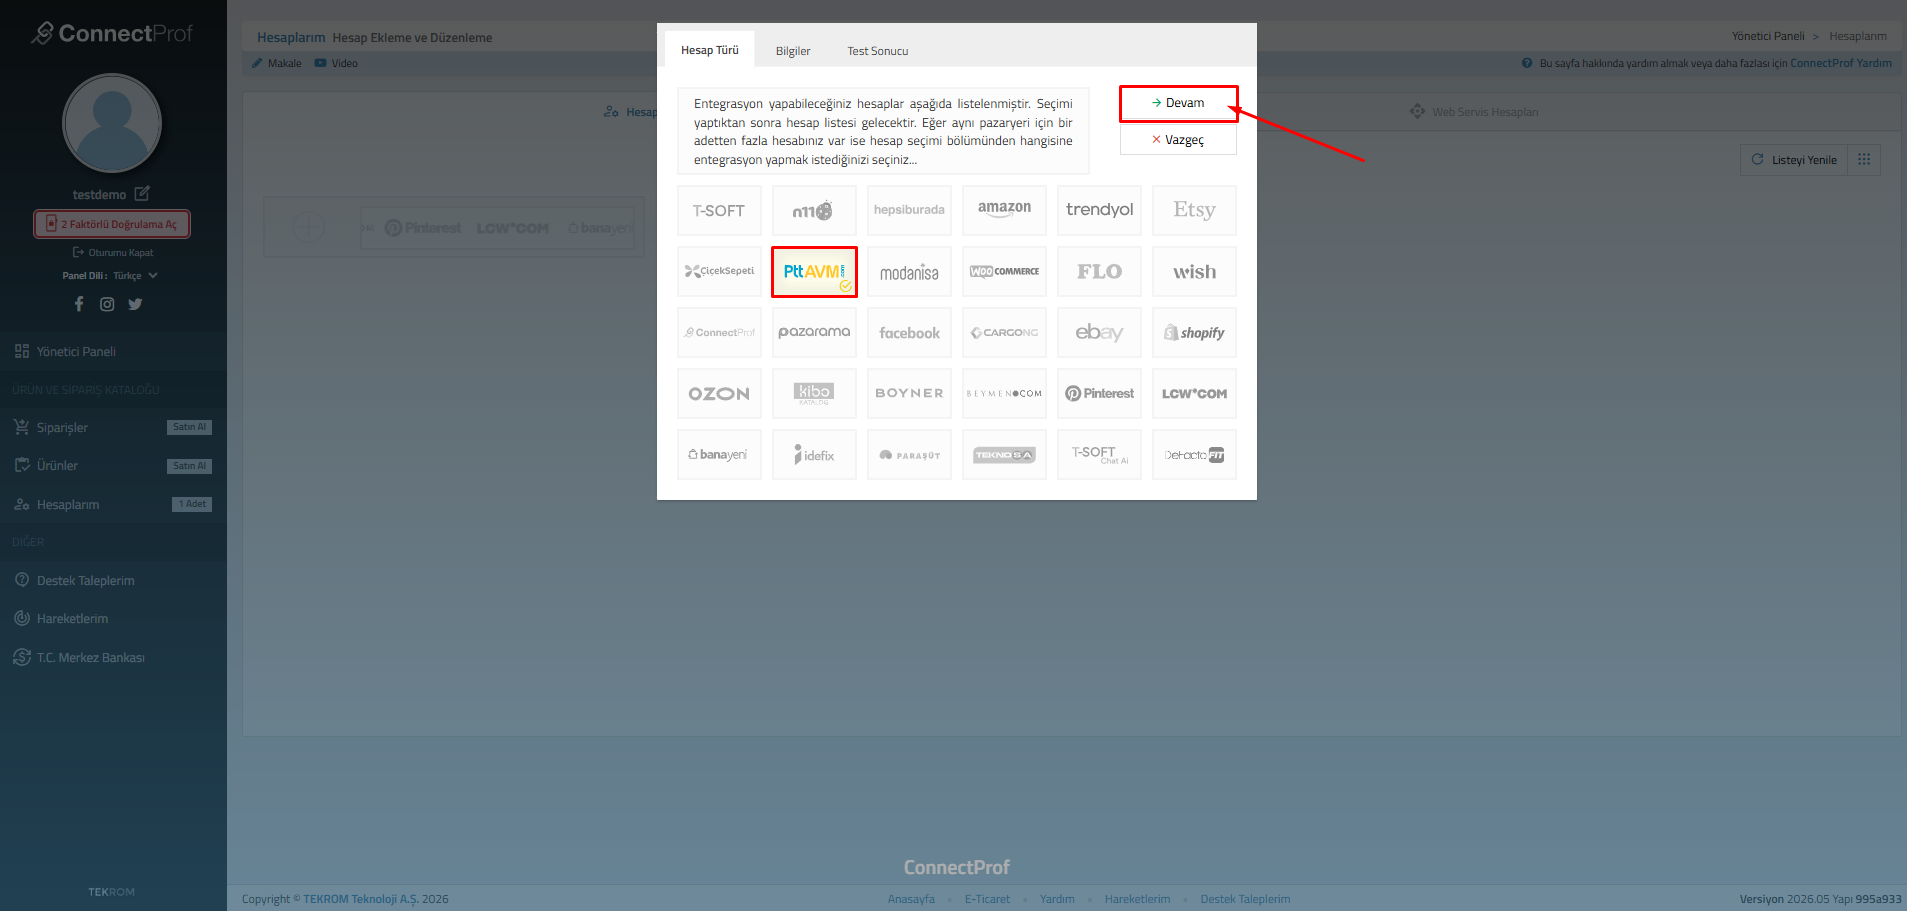Expand the Panel Dili language dropdown
Image resolution: width=1907 pixels, height=911 pixels.
pyautogui.click(x=134, y=276)
